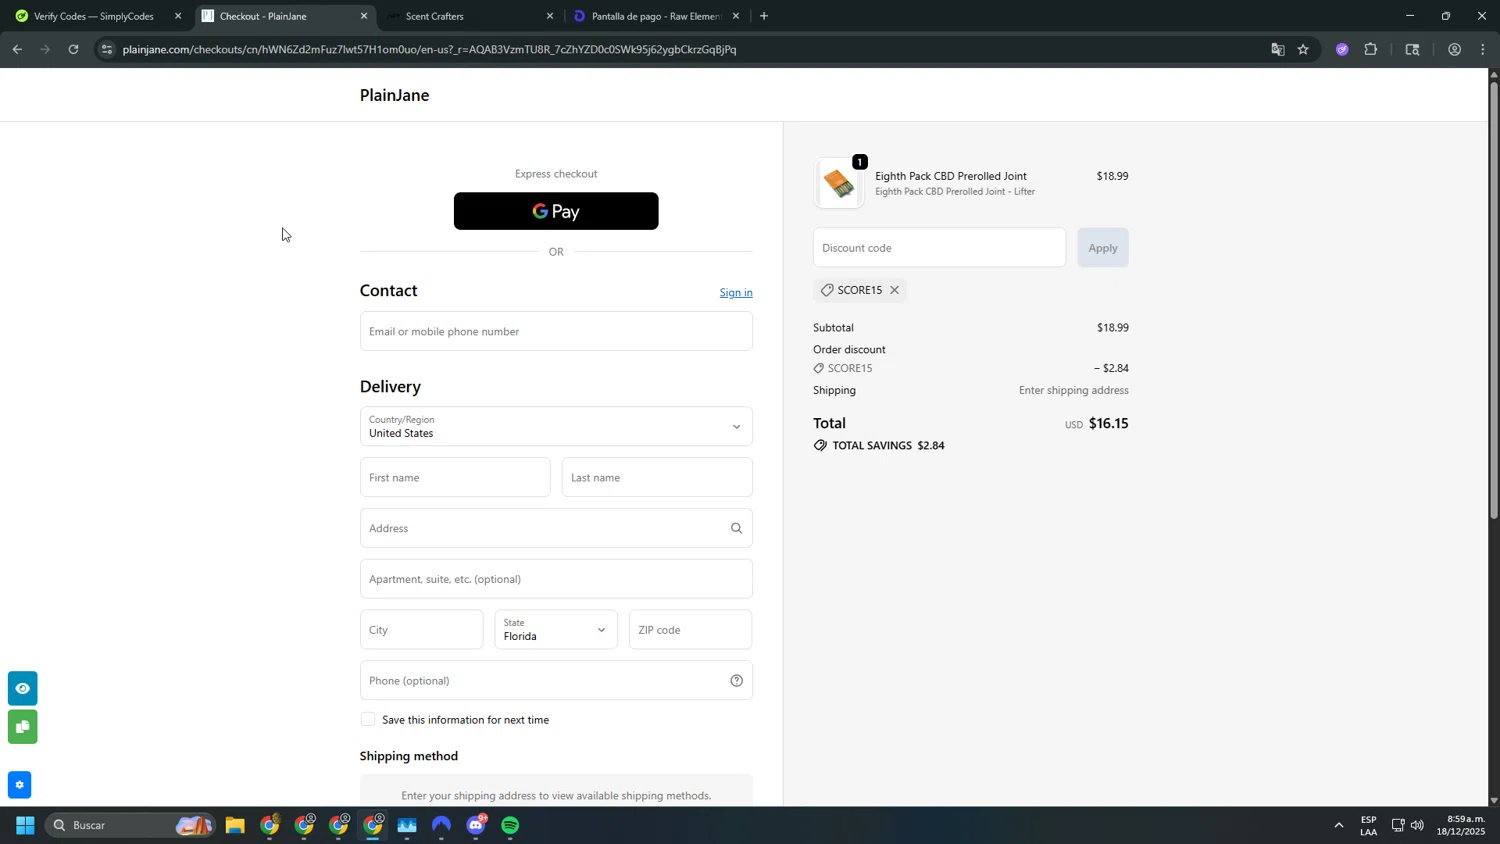Image resolution: width=1500 pixels, height=844 pixels.
Task: Click the taskbar Buscar search box
Action: tap(130, 825)
